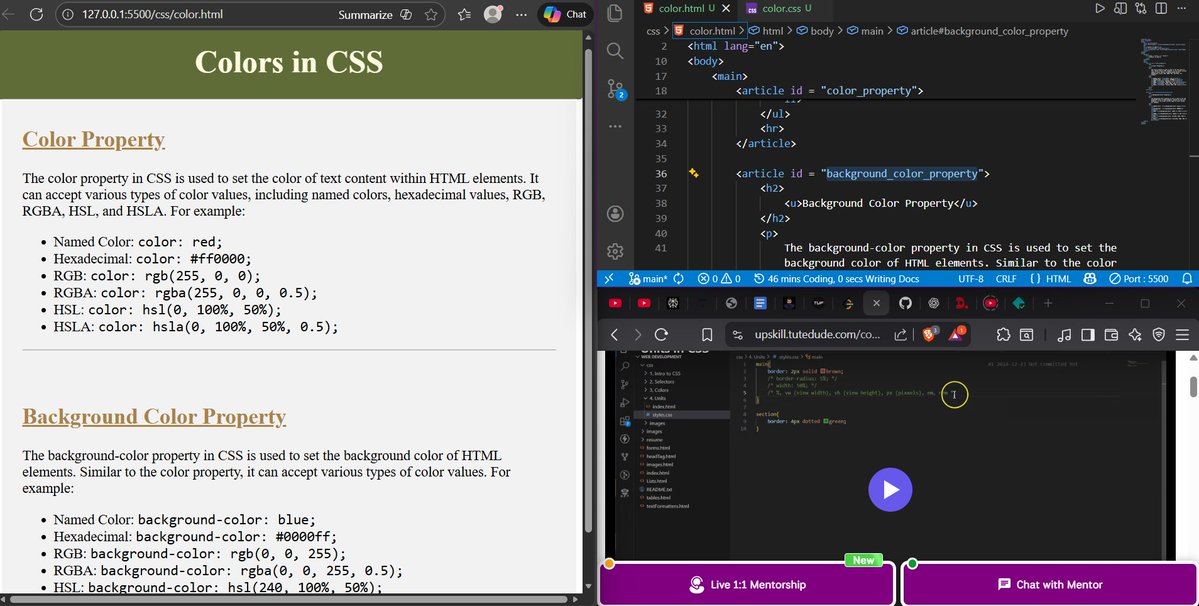Open the notifications bell in VS Code status bar
Image resolution: width=1199 pixels, height=606 pixels.
pos(1187,279)
